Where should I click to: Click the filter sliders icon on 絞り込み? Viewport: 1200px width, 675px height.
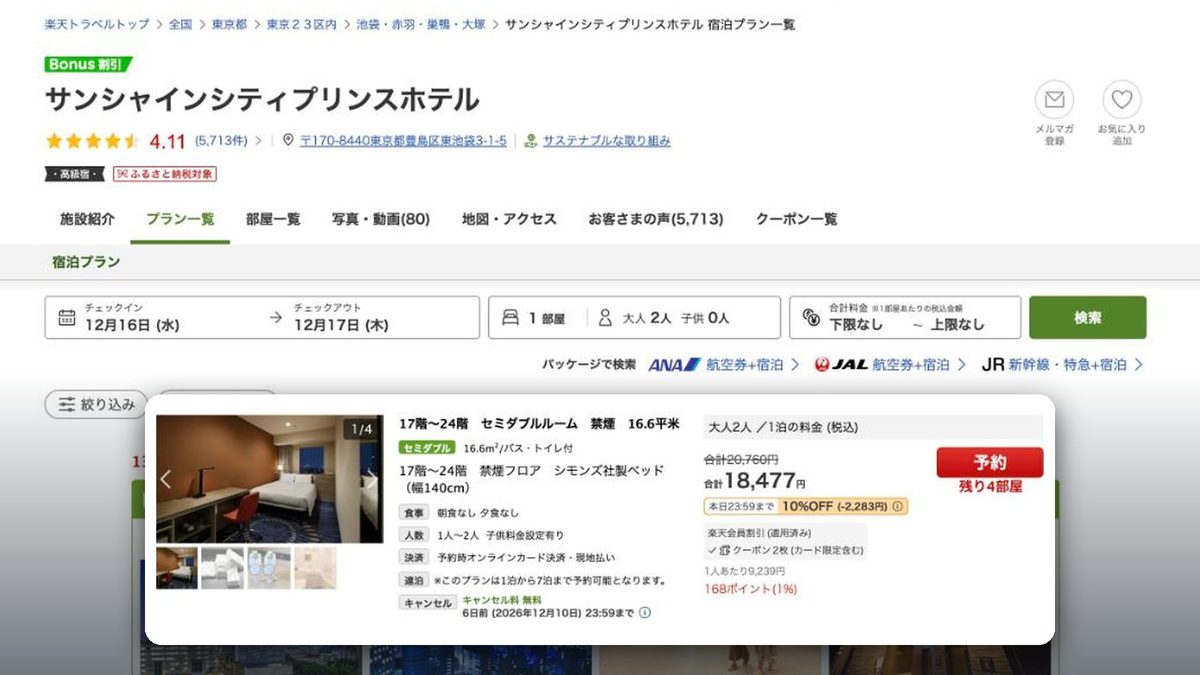[67, 404]
